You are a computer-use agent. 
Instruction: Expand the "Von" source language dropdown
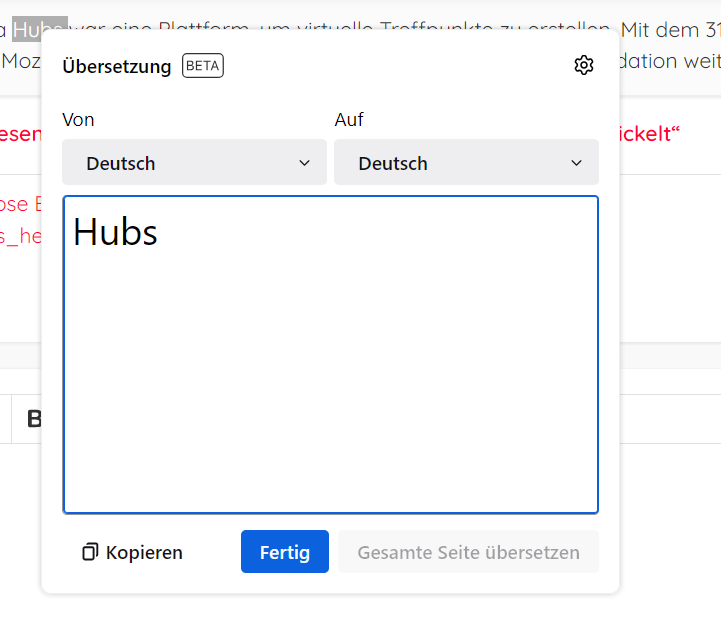194,163
